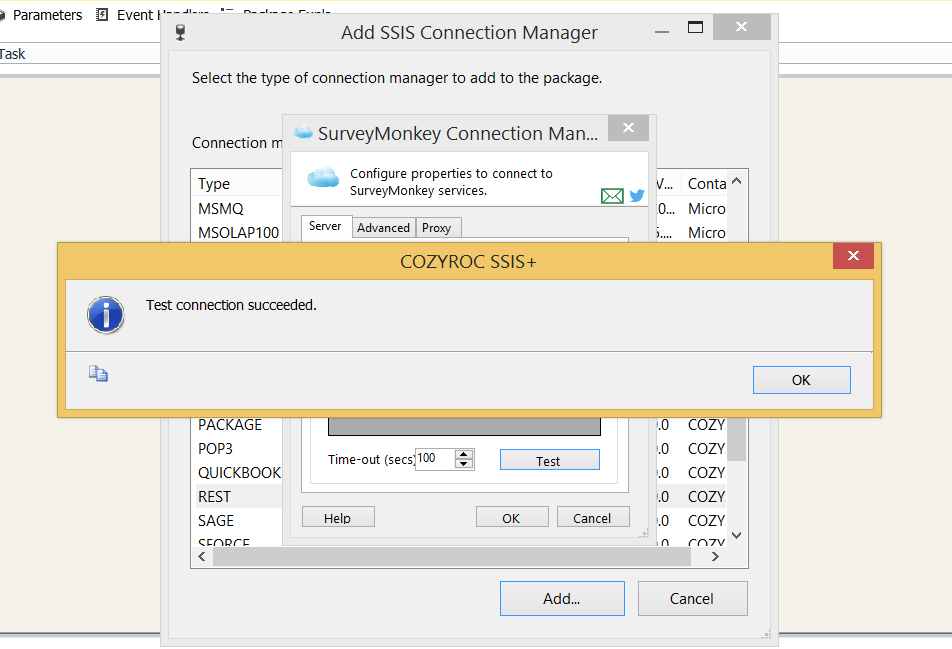Click the small cloud icon in the SurveyMonkey title bar
This screenshot has height=649, width=952.
coord(303,132)
